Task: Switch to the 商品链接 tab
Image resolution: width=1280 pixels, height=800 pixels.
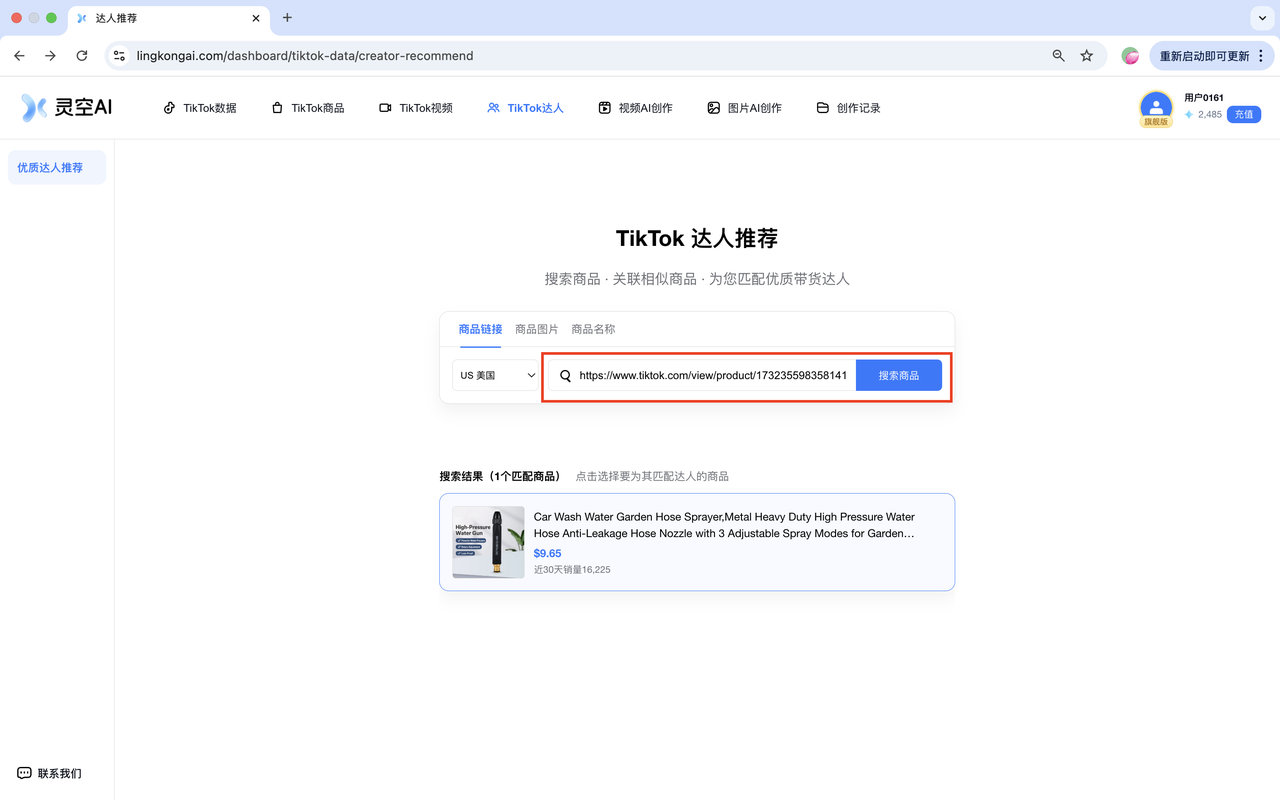Action: pyautogui.click(x=481, y=329)
